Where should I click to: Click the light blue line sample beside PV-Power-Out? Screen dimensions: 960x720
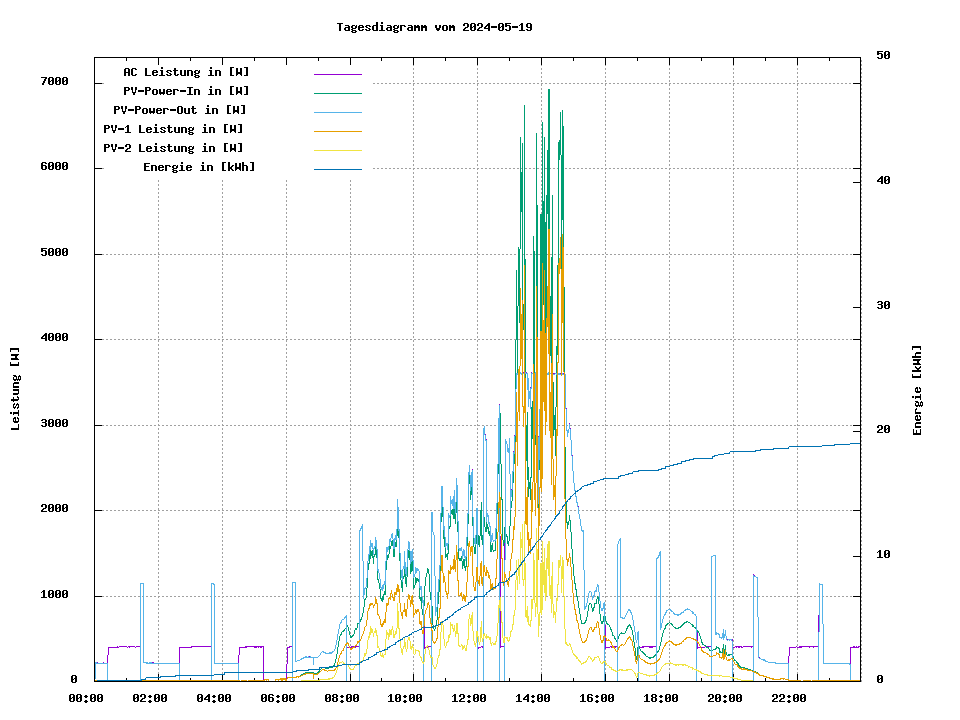337,112
